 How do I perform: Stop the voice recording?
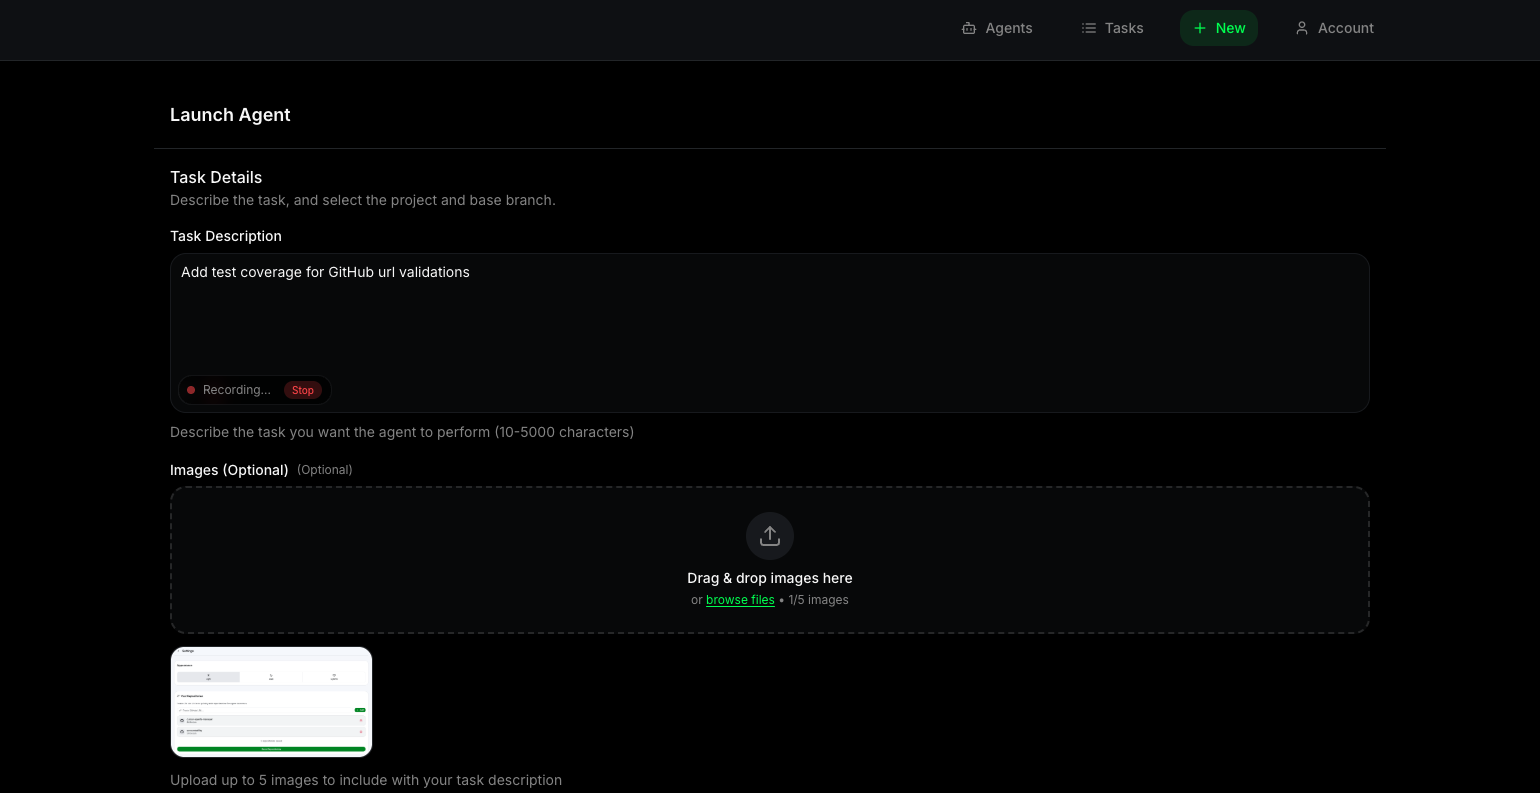303,390
